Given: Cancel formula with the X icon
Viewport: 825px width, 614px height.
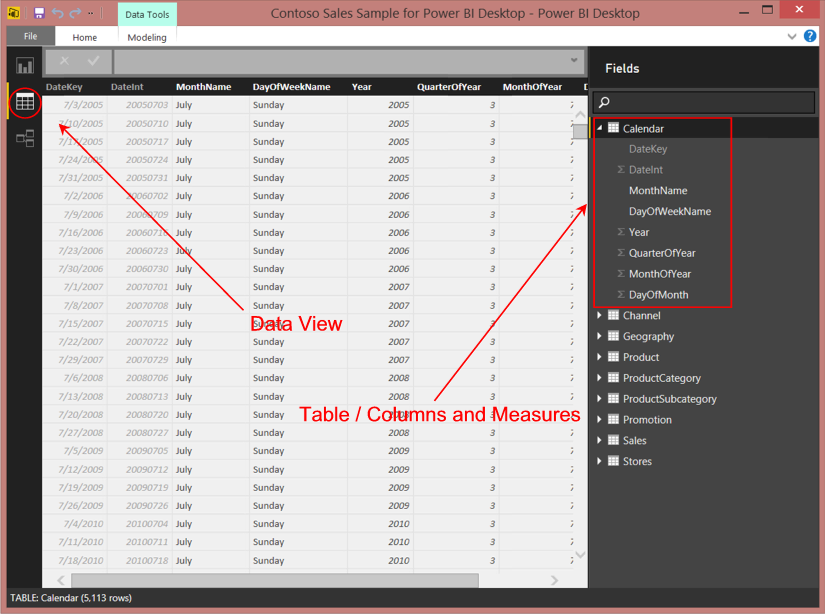Looking at the screenshot, I should pyautogui.click(x=64, y=61).
